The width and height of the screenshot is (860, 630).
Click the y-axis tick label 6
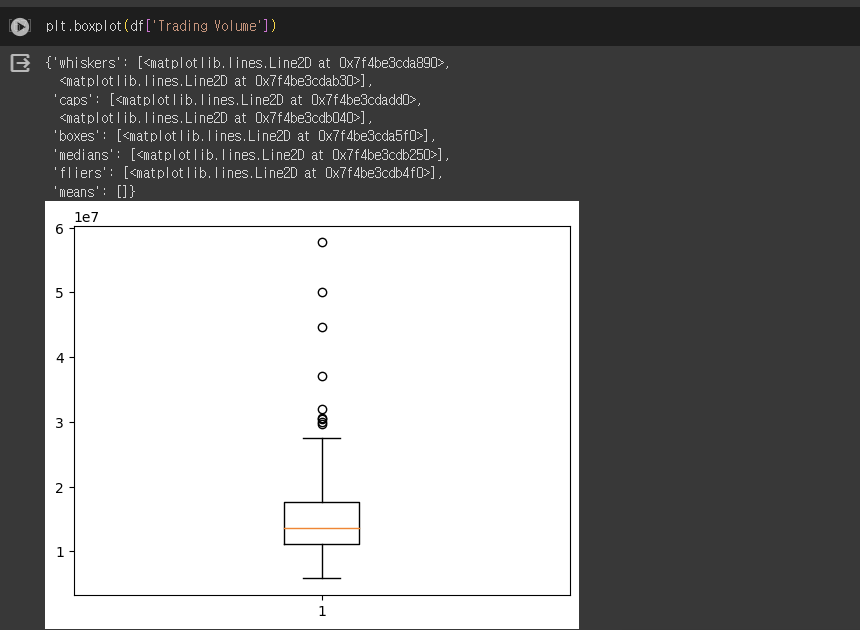click(59, 229)
